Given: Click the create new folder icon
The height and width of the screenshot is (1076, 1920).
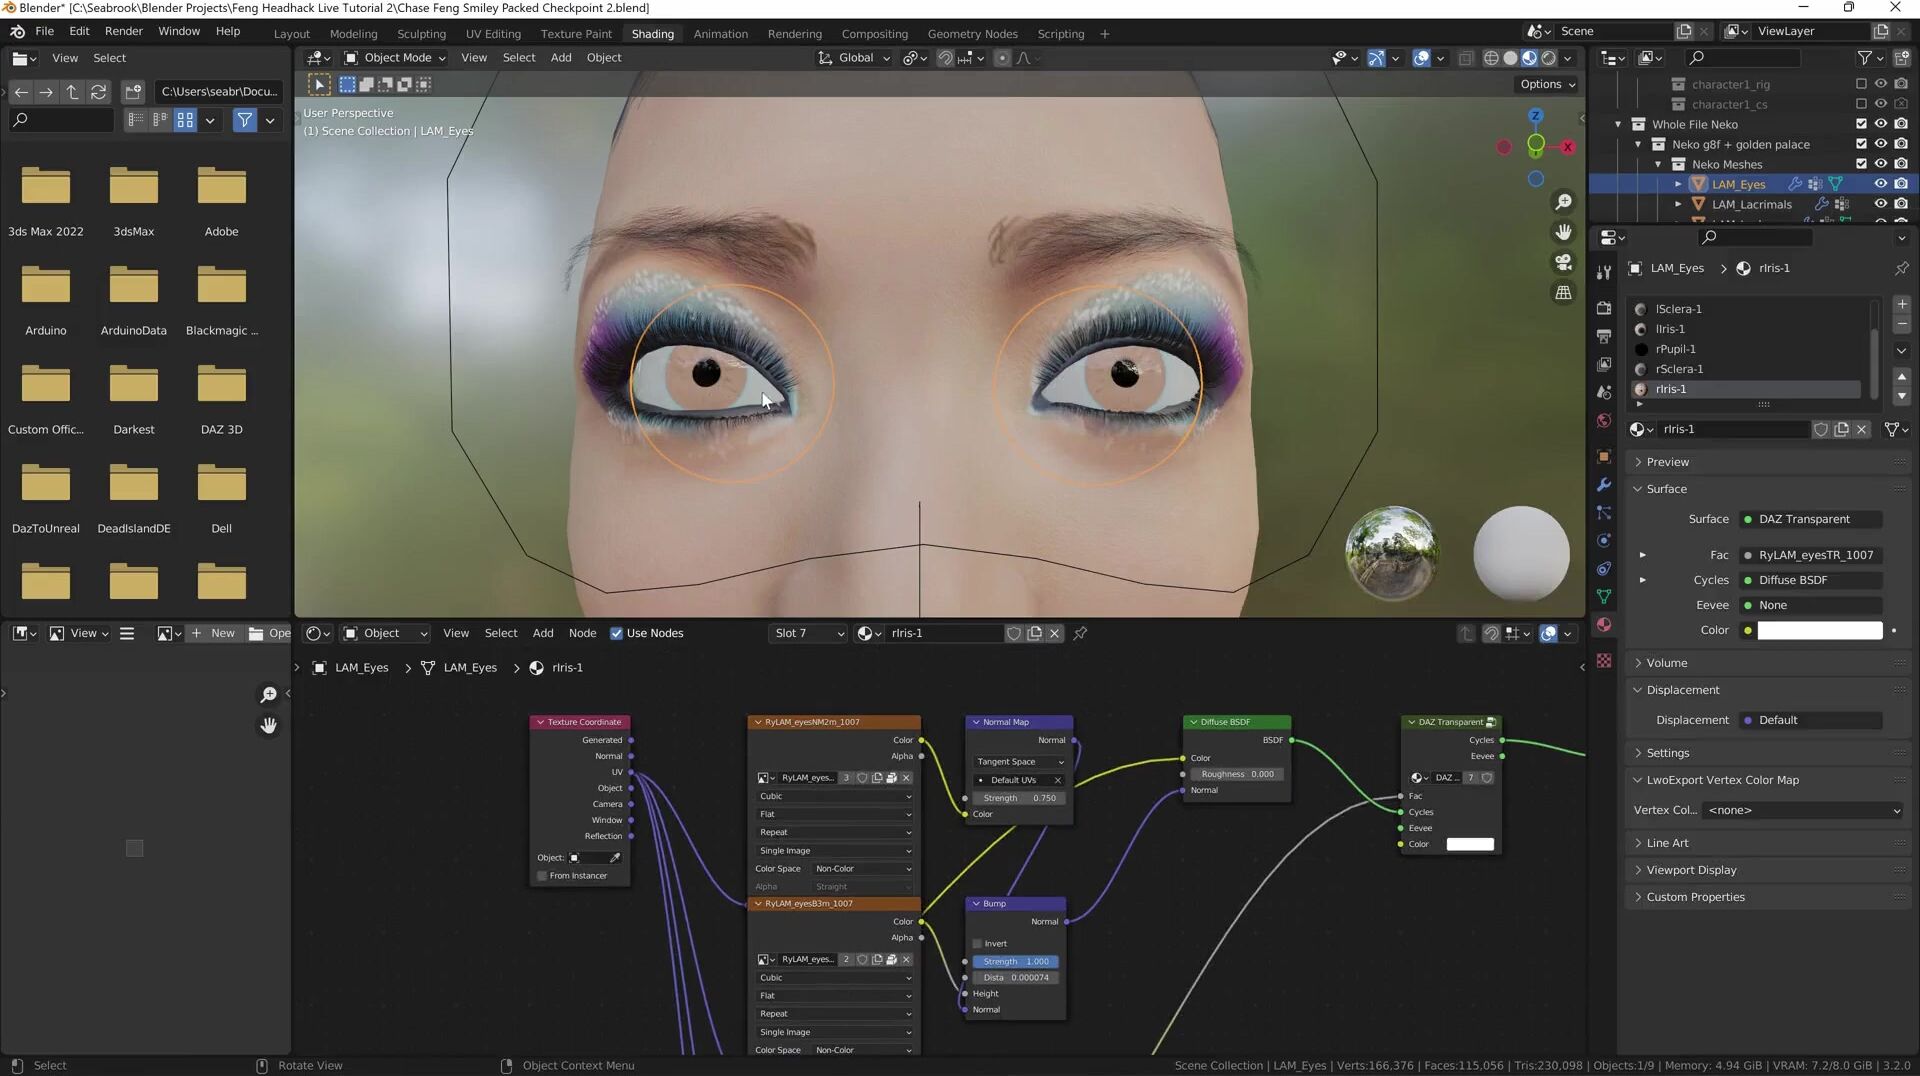Looking at the screenshot, I should 133,92.
